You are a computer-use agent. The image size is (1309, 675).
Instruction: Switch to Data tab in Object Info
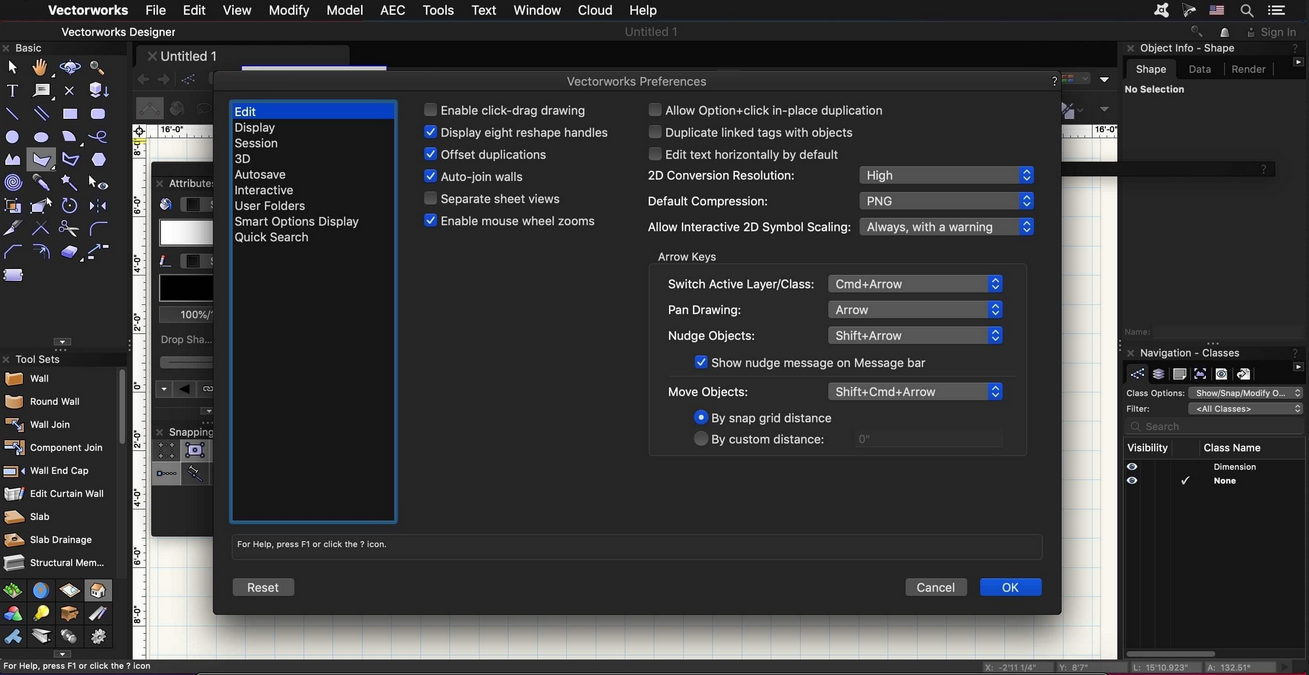[x=1200, y=69]
